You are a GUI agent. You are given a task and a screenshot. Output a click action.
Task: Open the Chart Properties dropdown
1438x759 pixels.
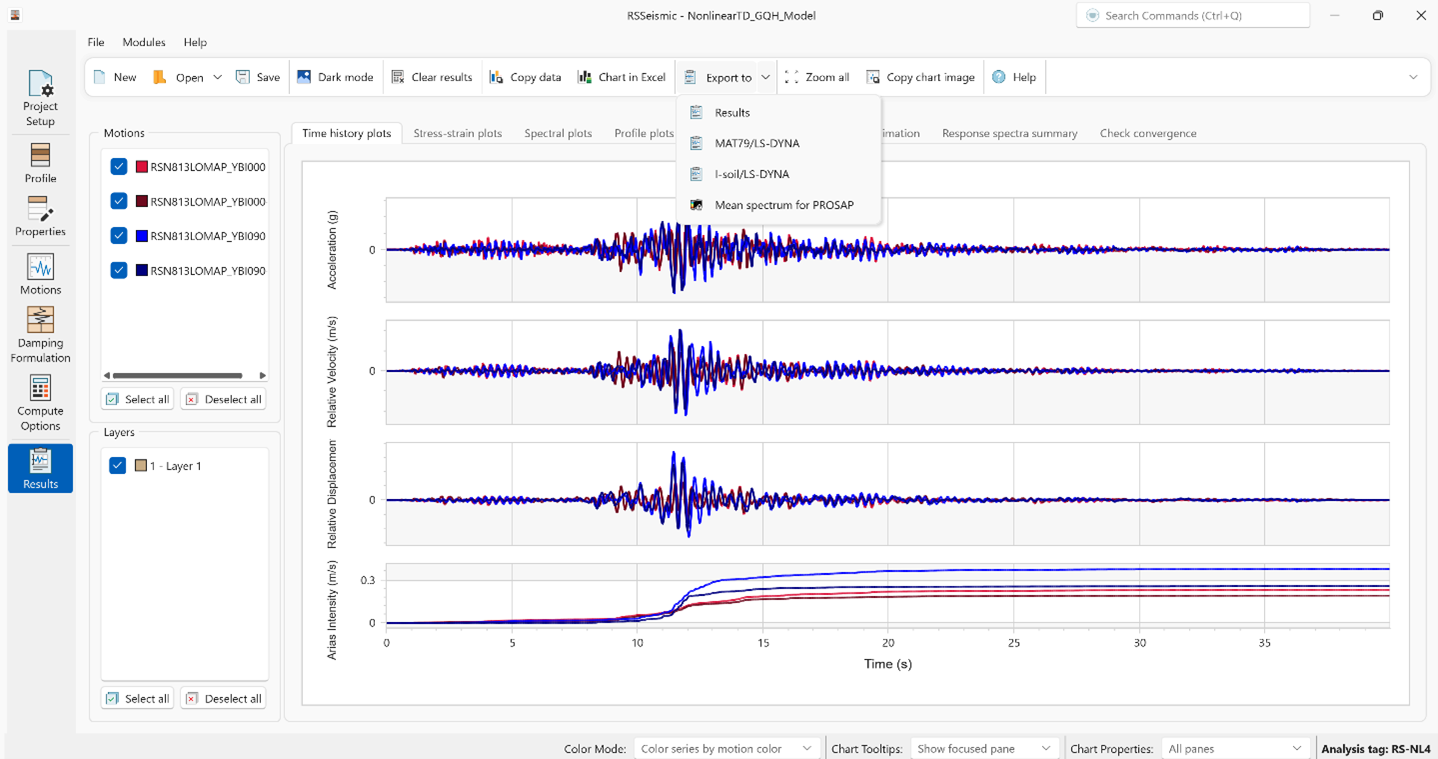[x=1235, y=748]
